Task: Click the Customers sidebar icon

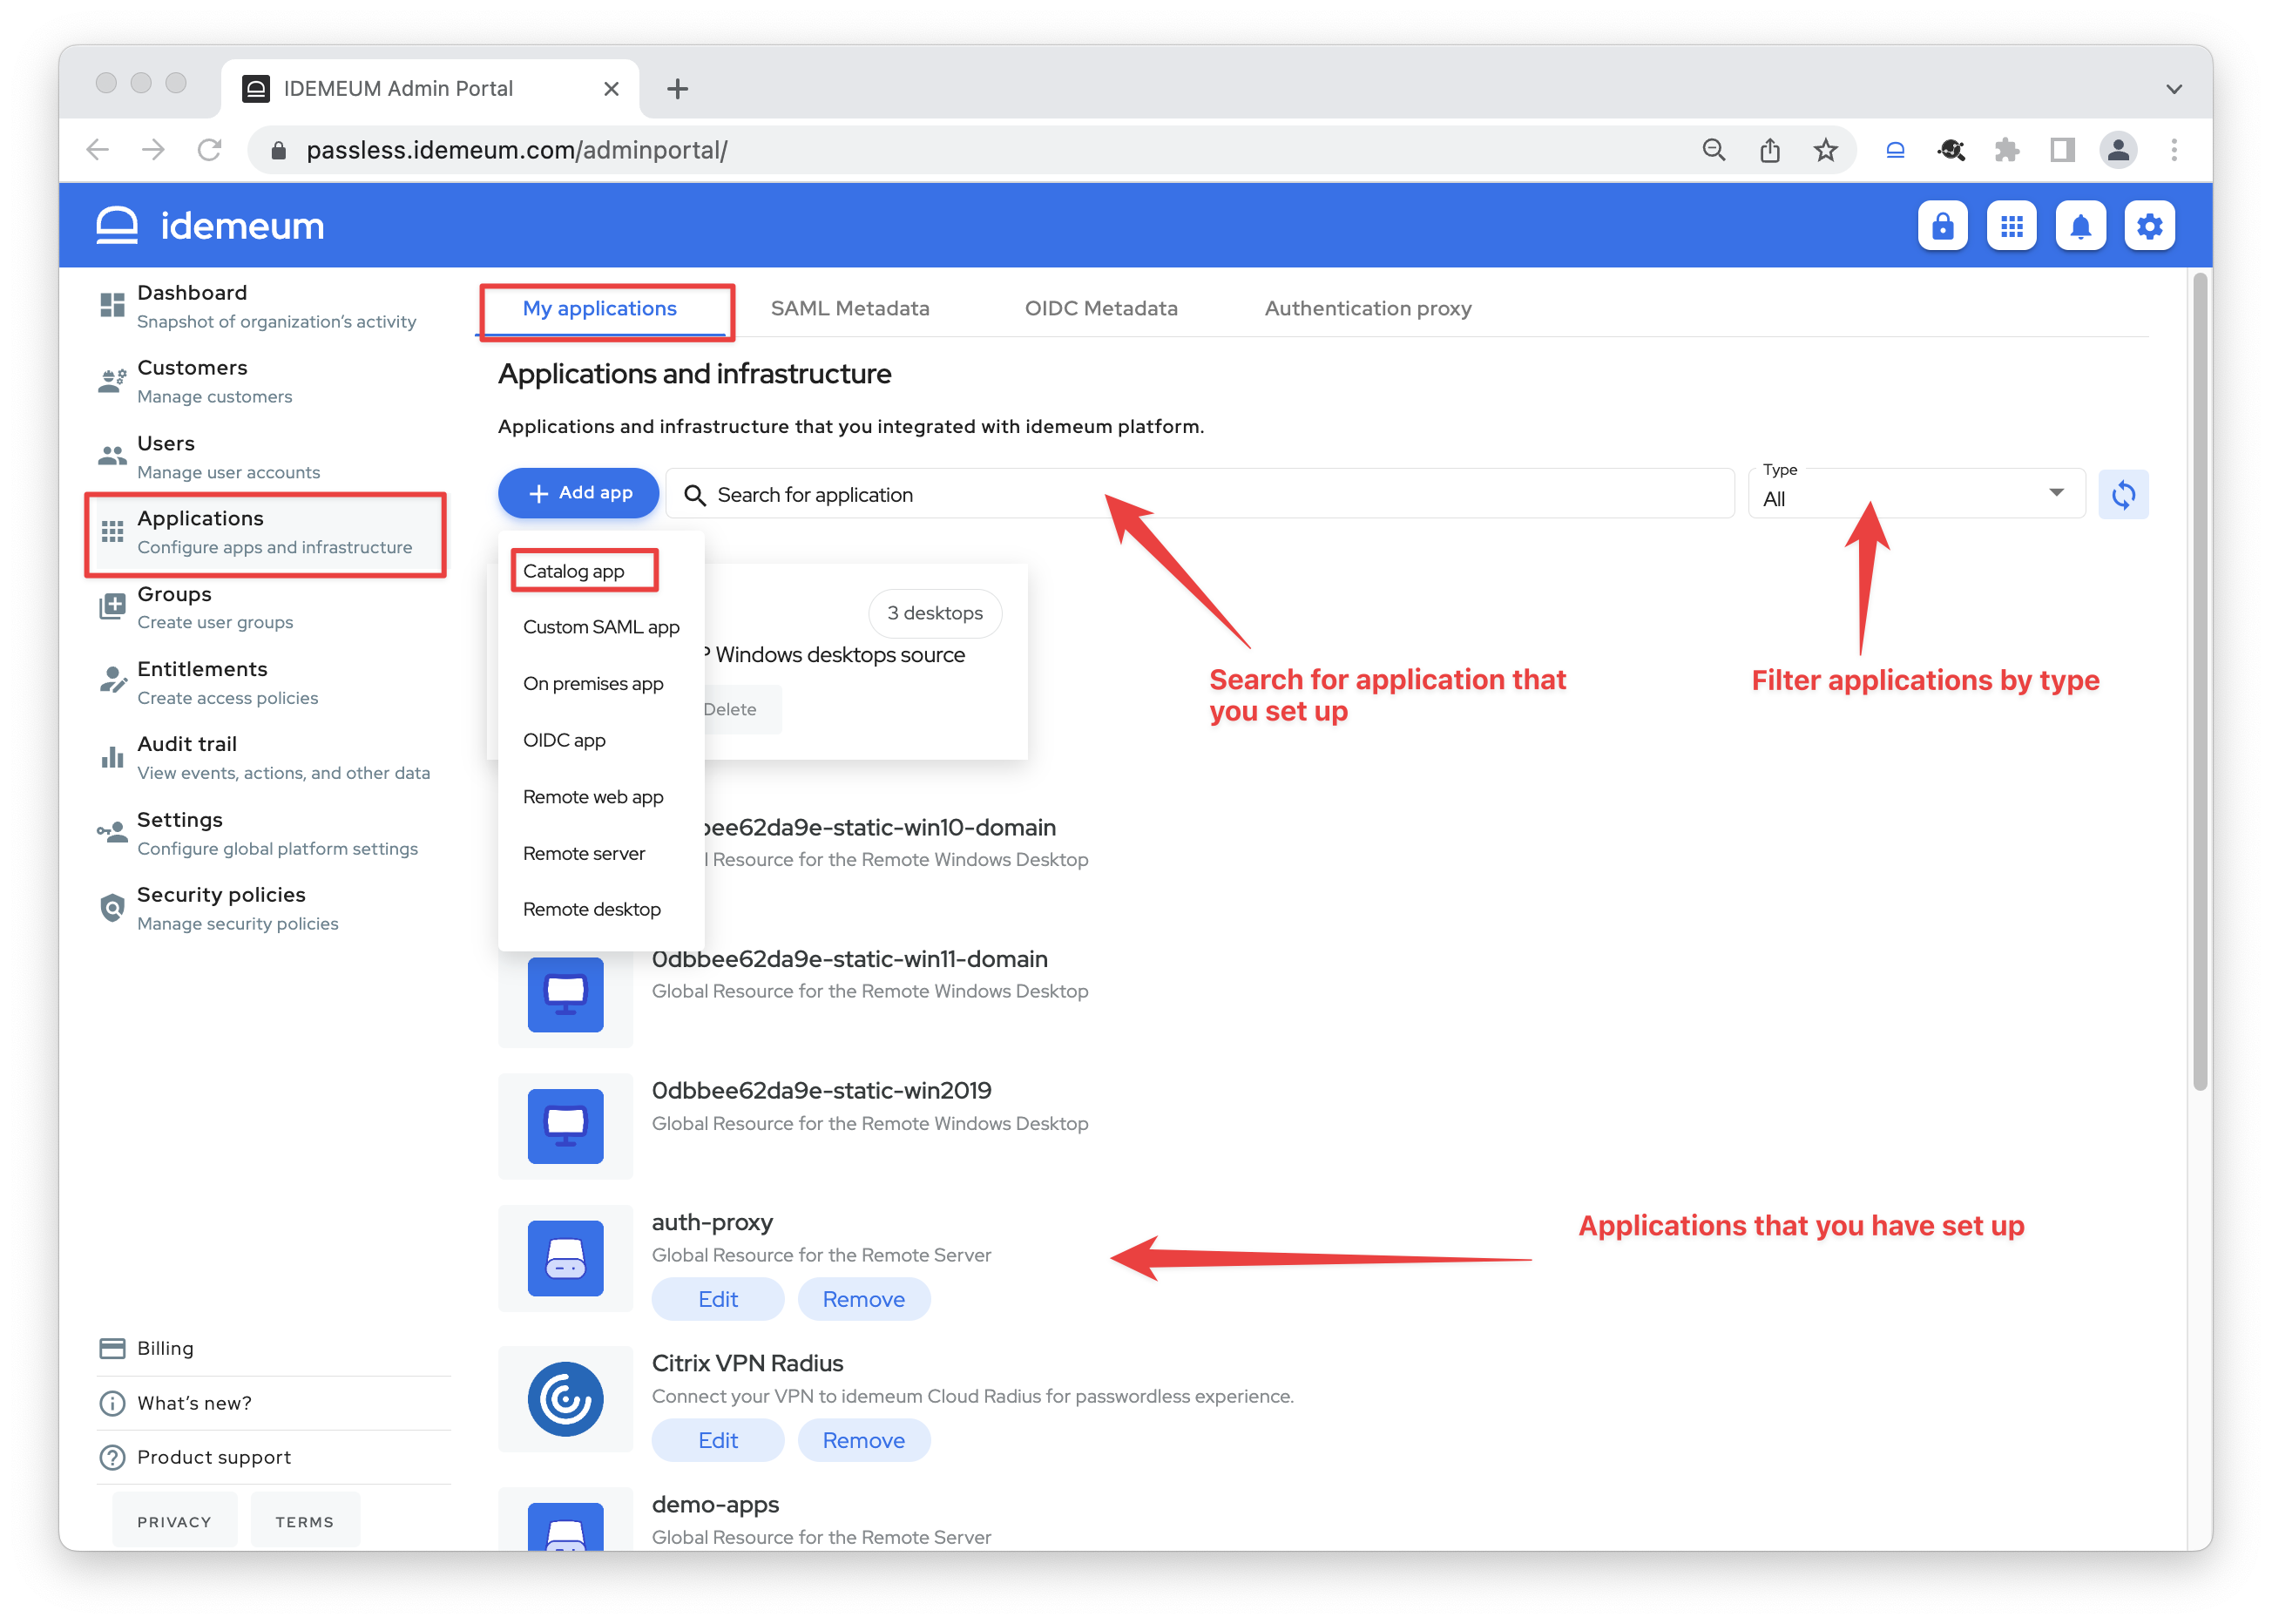Action: coord(112,381)
